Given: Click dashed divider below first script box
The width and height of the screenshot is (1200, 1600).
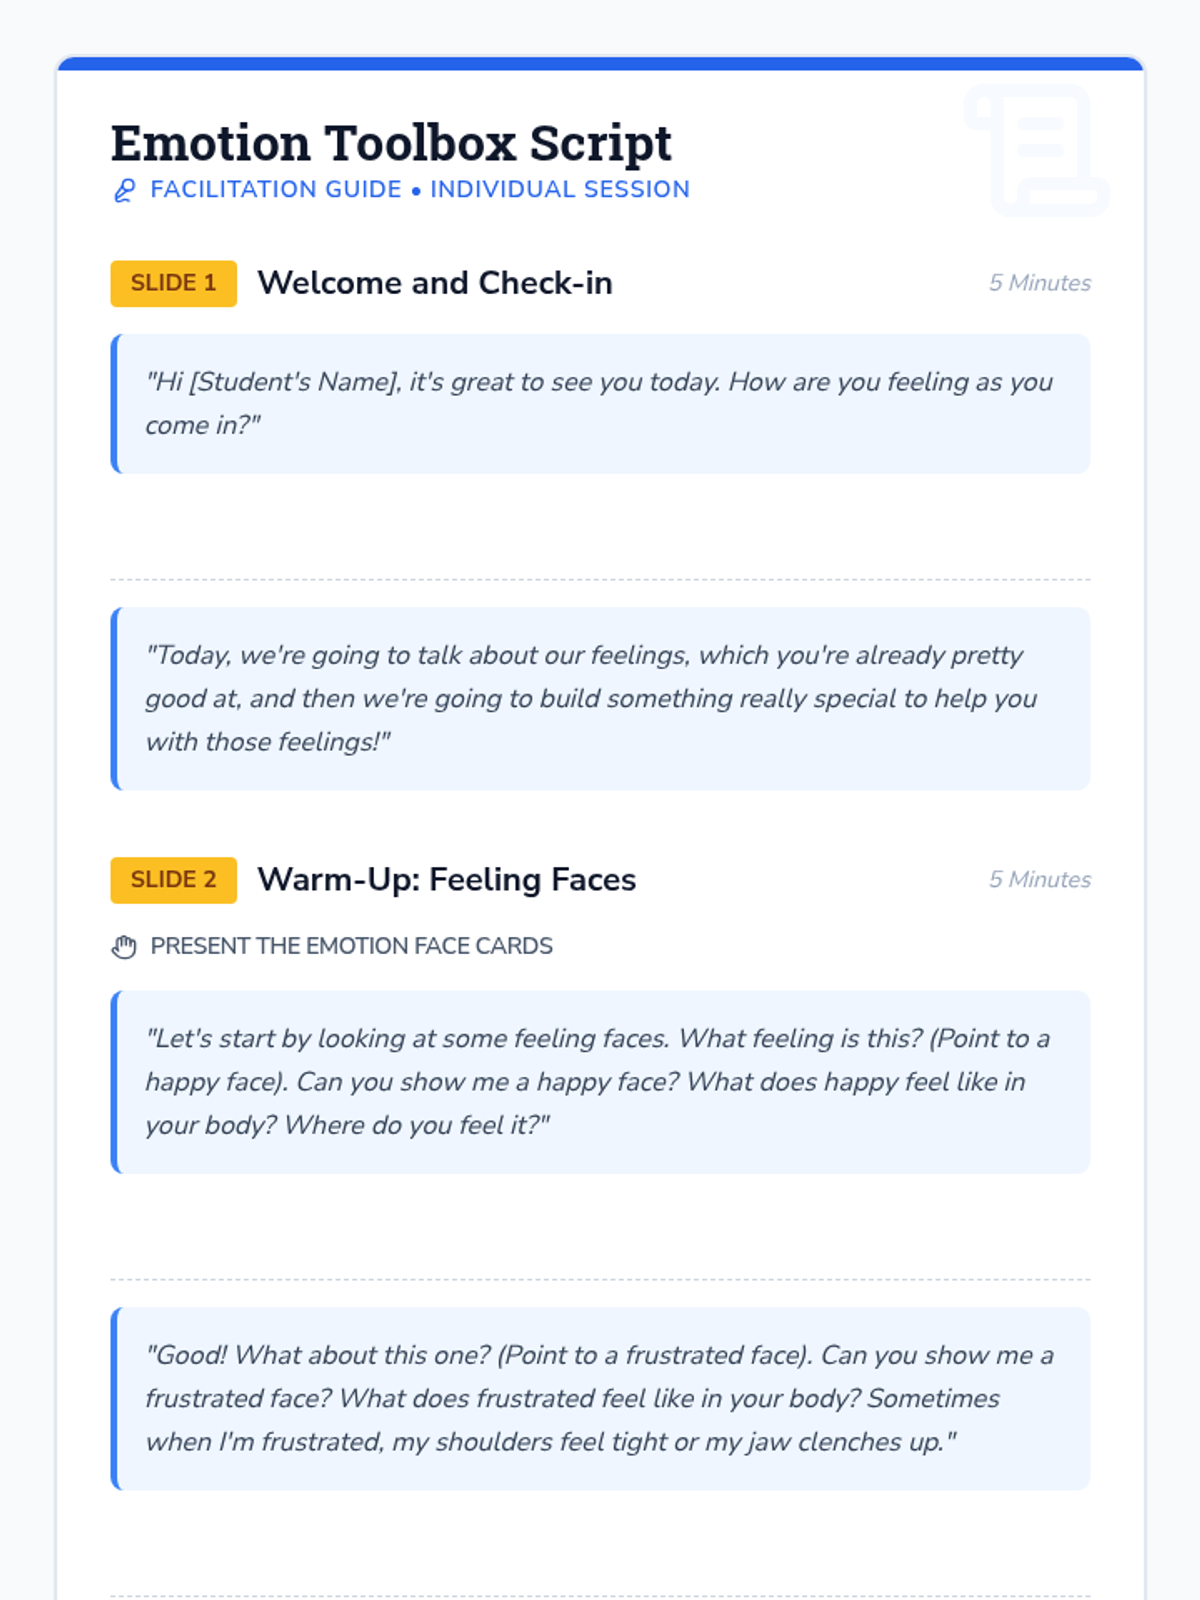Looking at the screenshot, I should click(600, 579).
